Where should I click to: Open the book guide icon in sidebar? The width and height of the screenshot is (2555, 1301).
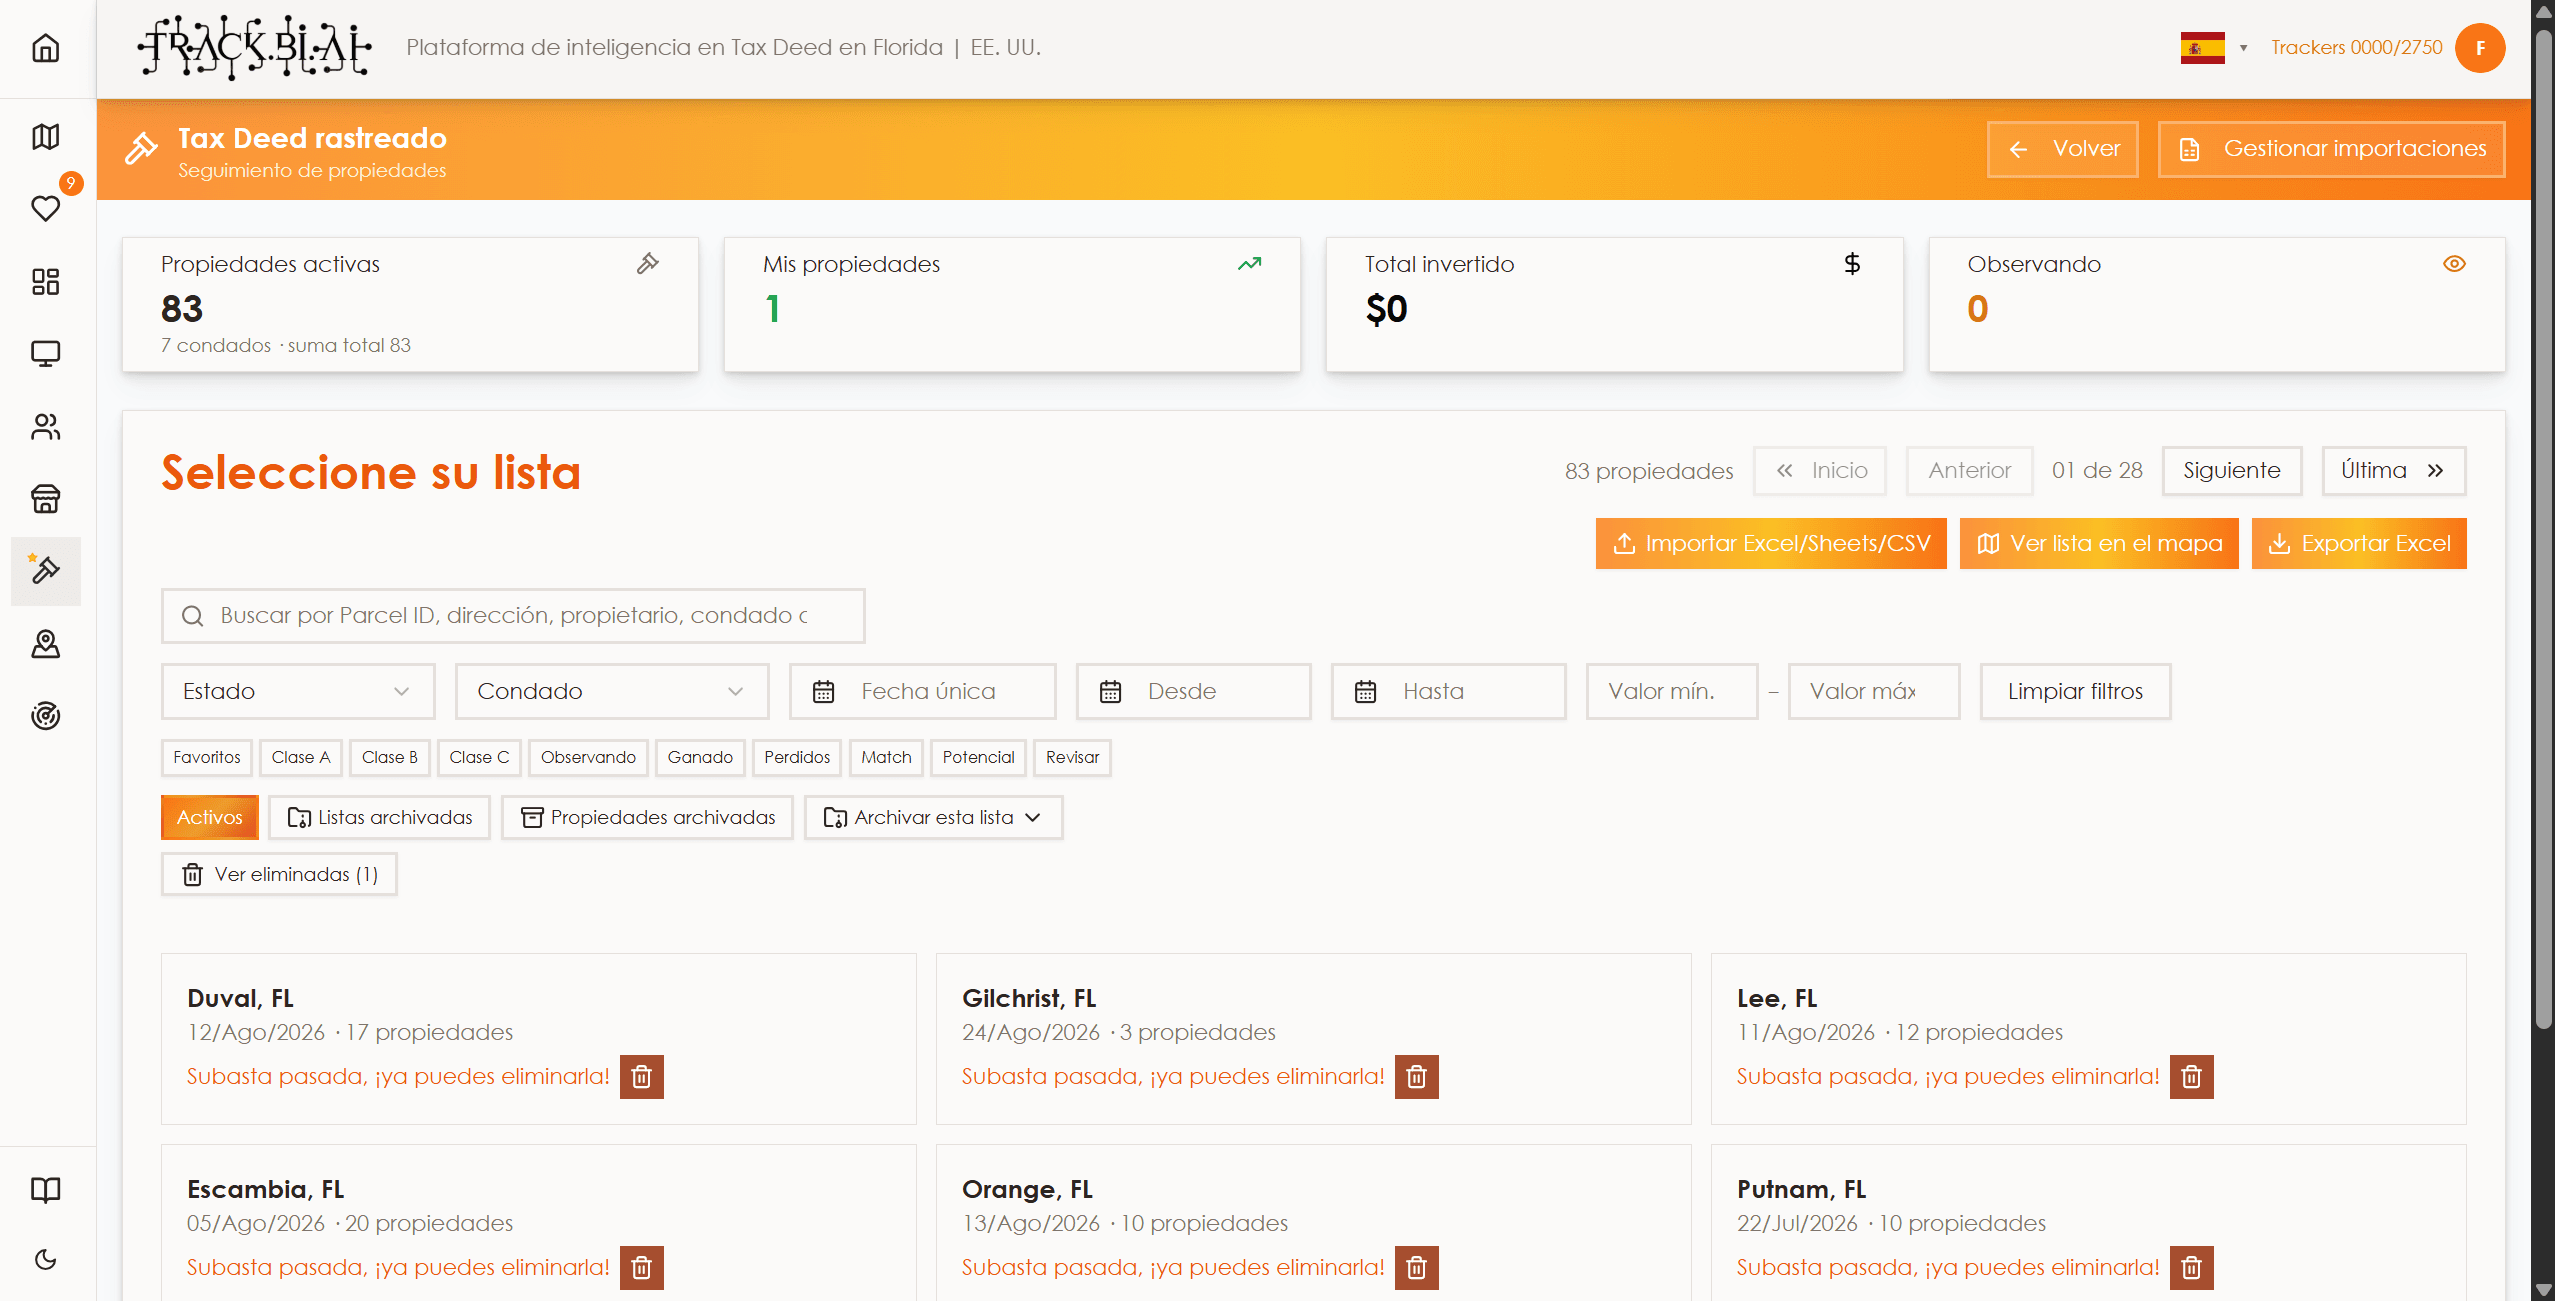pos(46,1189)
